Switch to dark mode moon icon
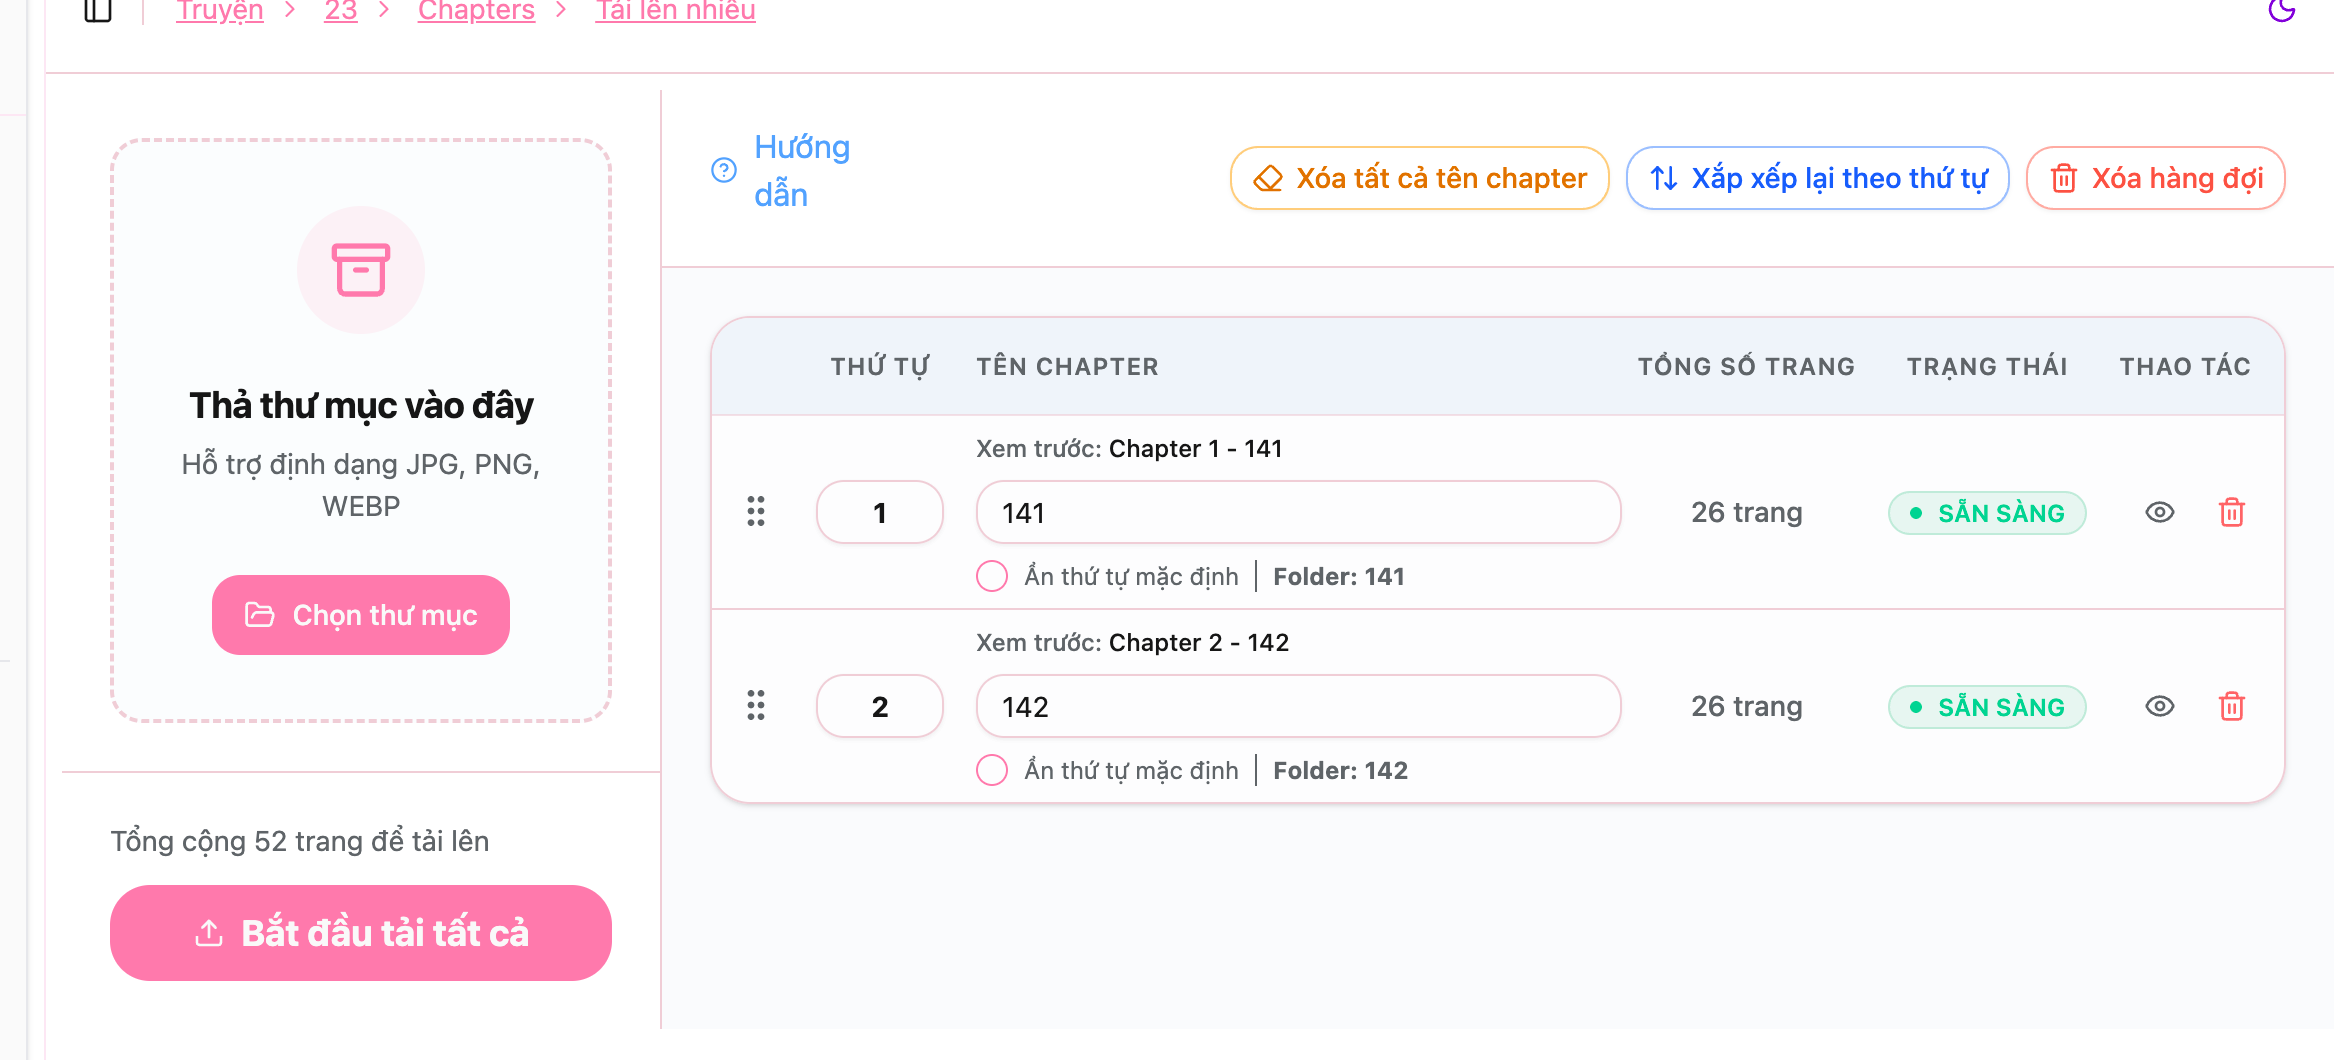Viewport: 2334px width, 1060px height. pyautogui.click(x=2281, y=11)
